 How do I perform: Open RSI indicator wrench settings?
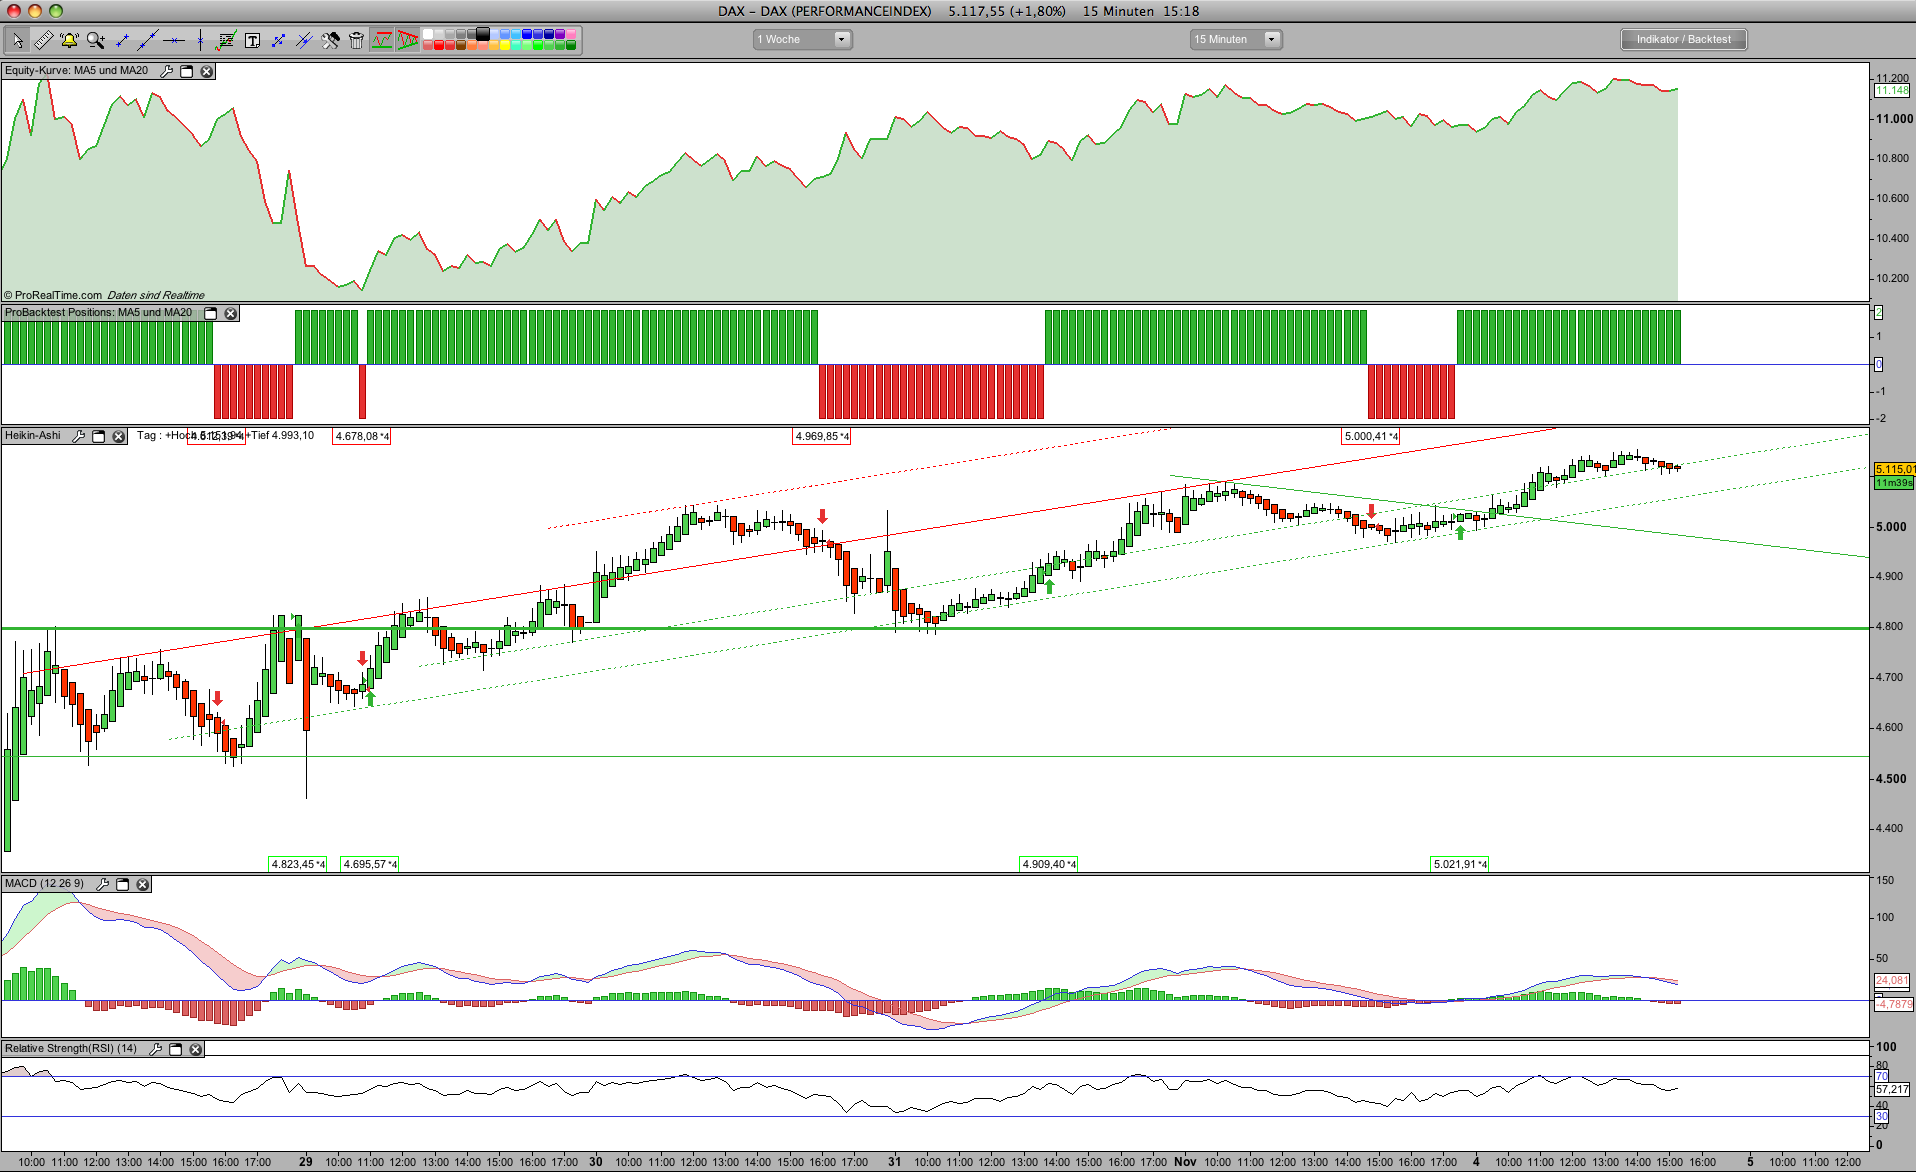tap(156, 1049)
